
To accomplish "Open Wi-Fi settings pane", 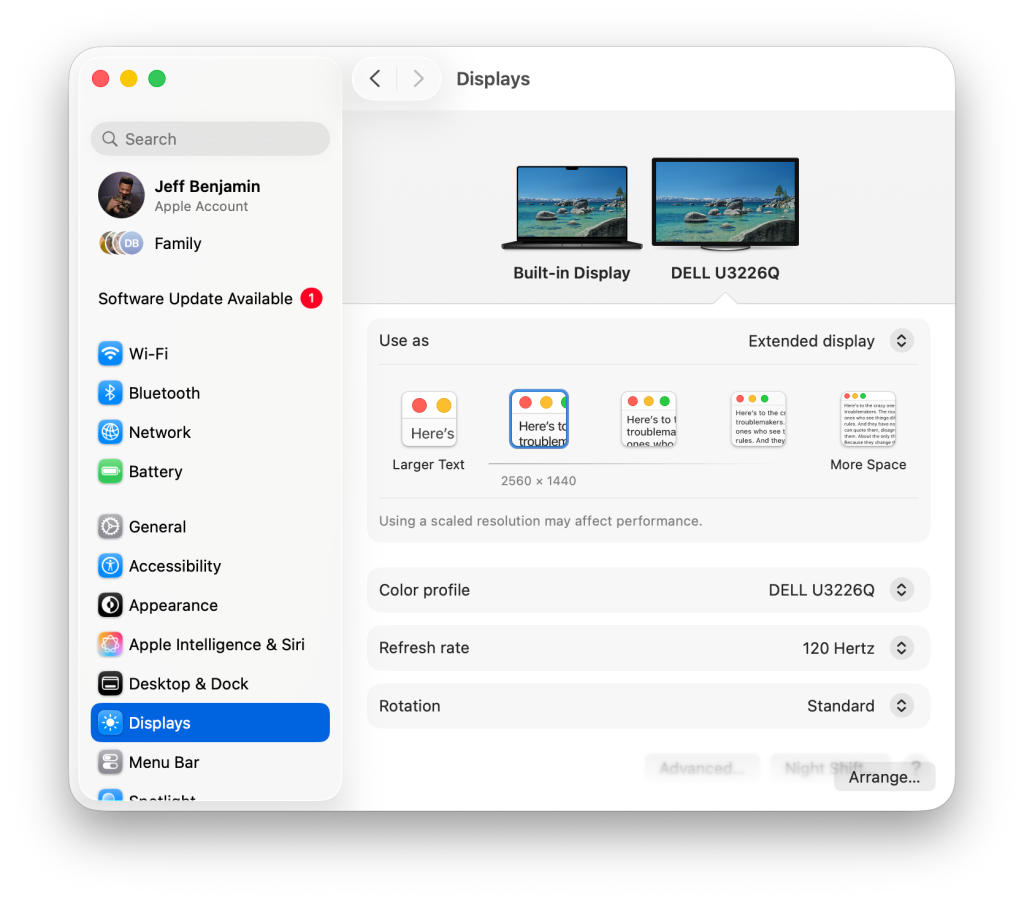I will pos(210,354).
